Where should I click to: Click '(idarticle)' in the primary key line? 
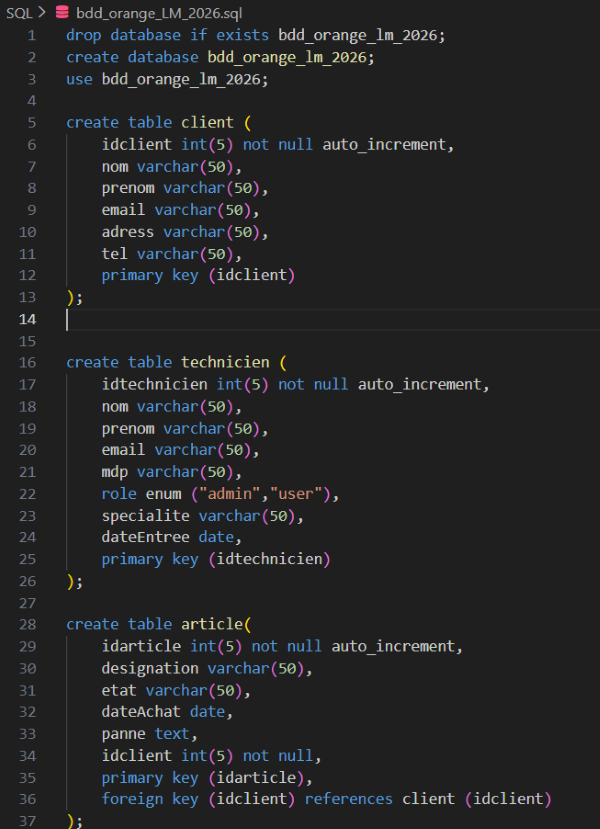point(256,778)
